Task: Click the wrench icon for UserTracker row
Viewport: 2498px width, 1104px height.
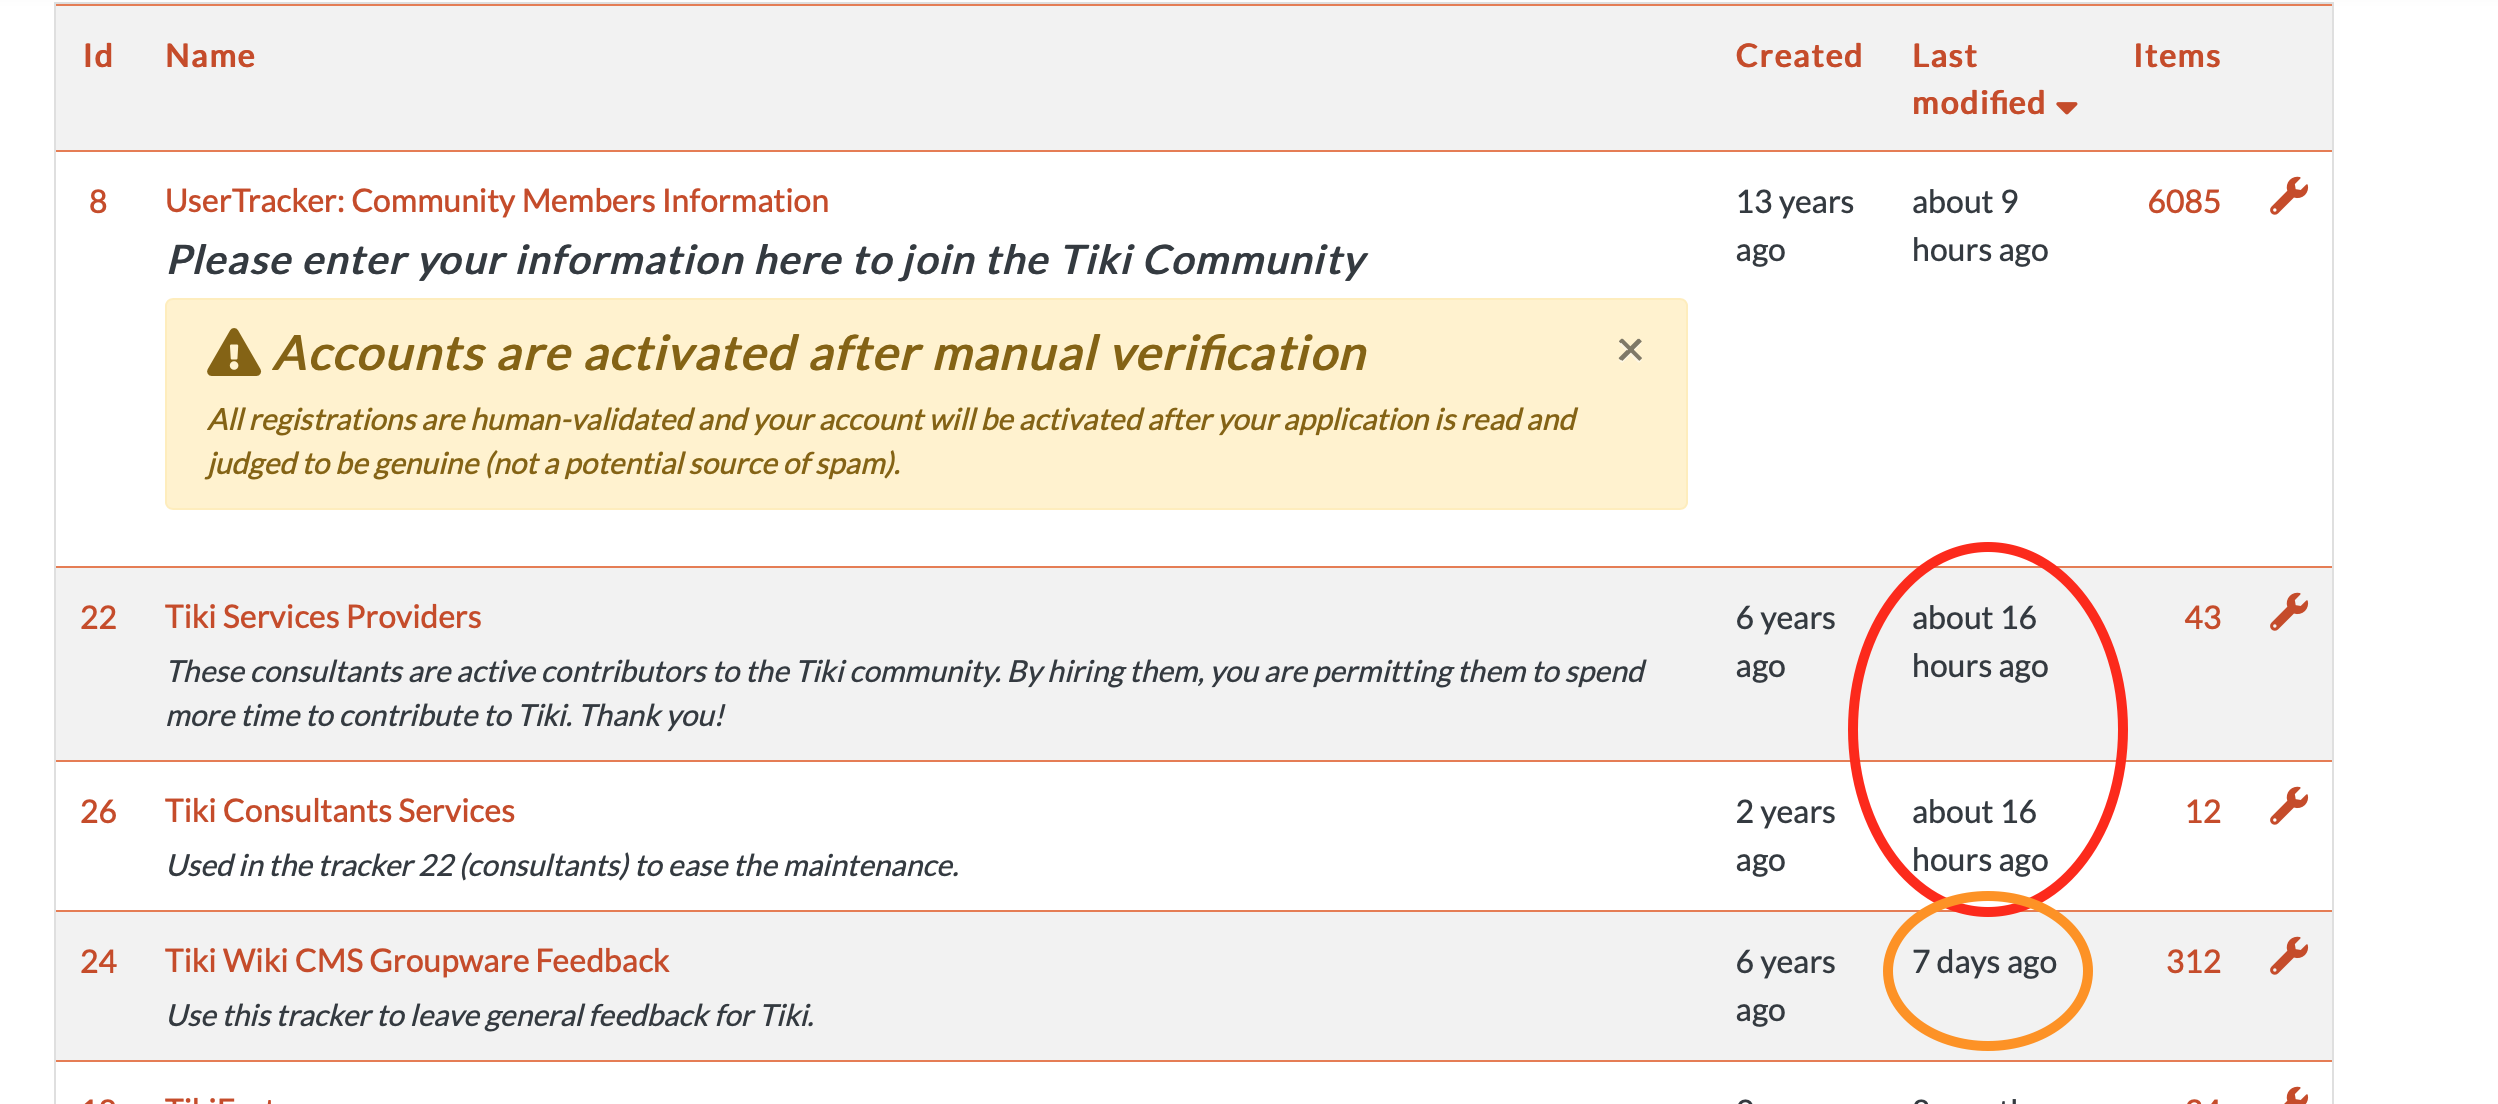Action: point(2288,196)
